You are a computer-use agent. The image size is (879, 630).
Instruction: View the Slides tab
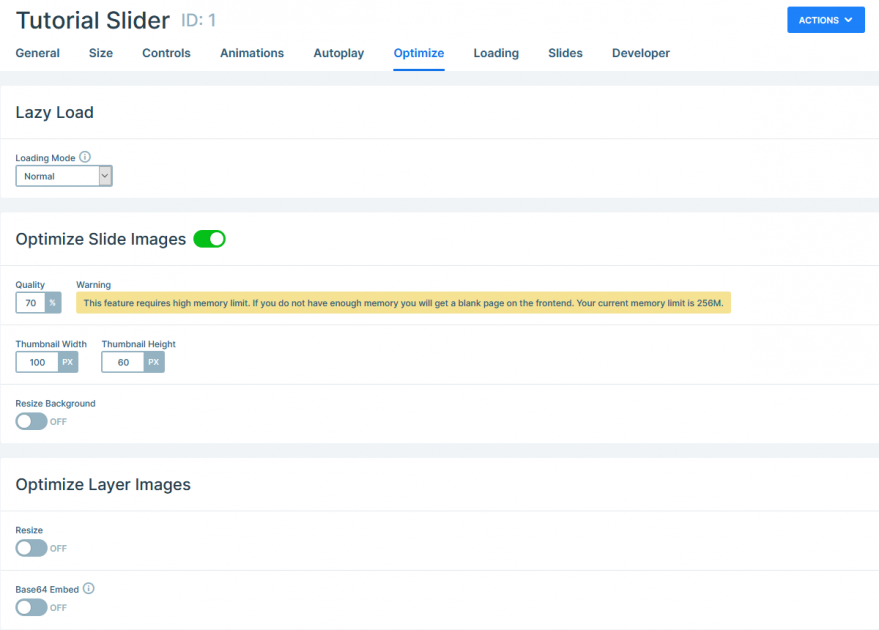(x=565, y=53)
